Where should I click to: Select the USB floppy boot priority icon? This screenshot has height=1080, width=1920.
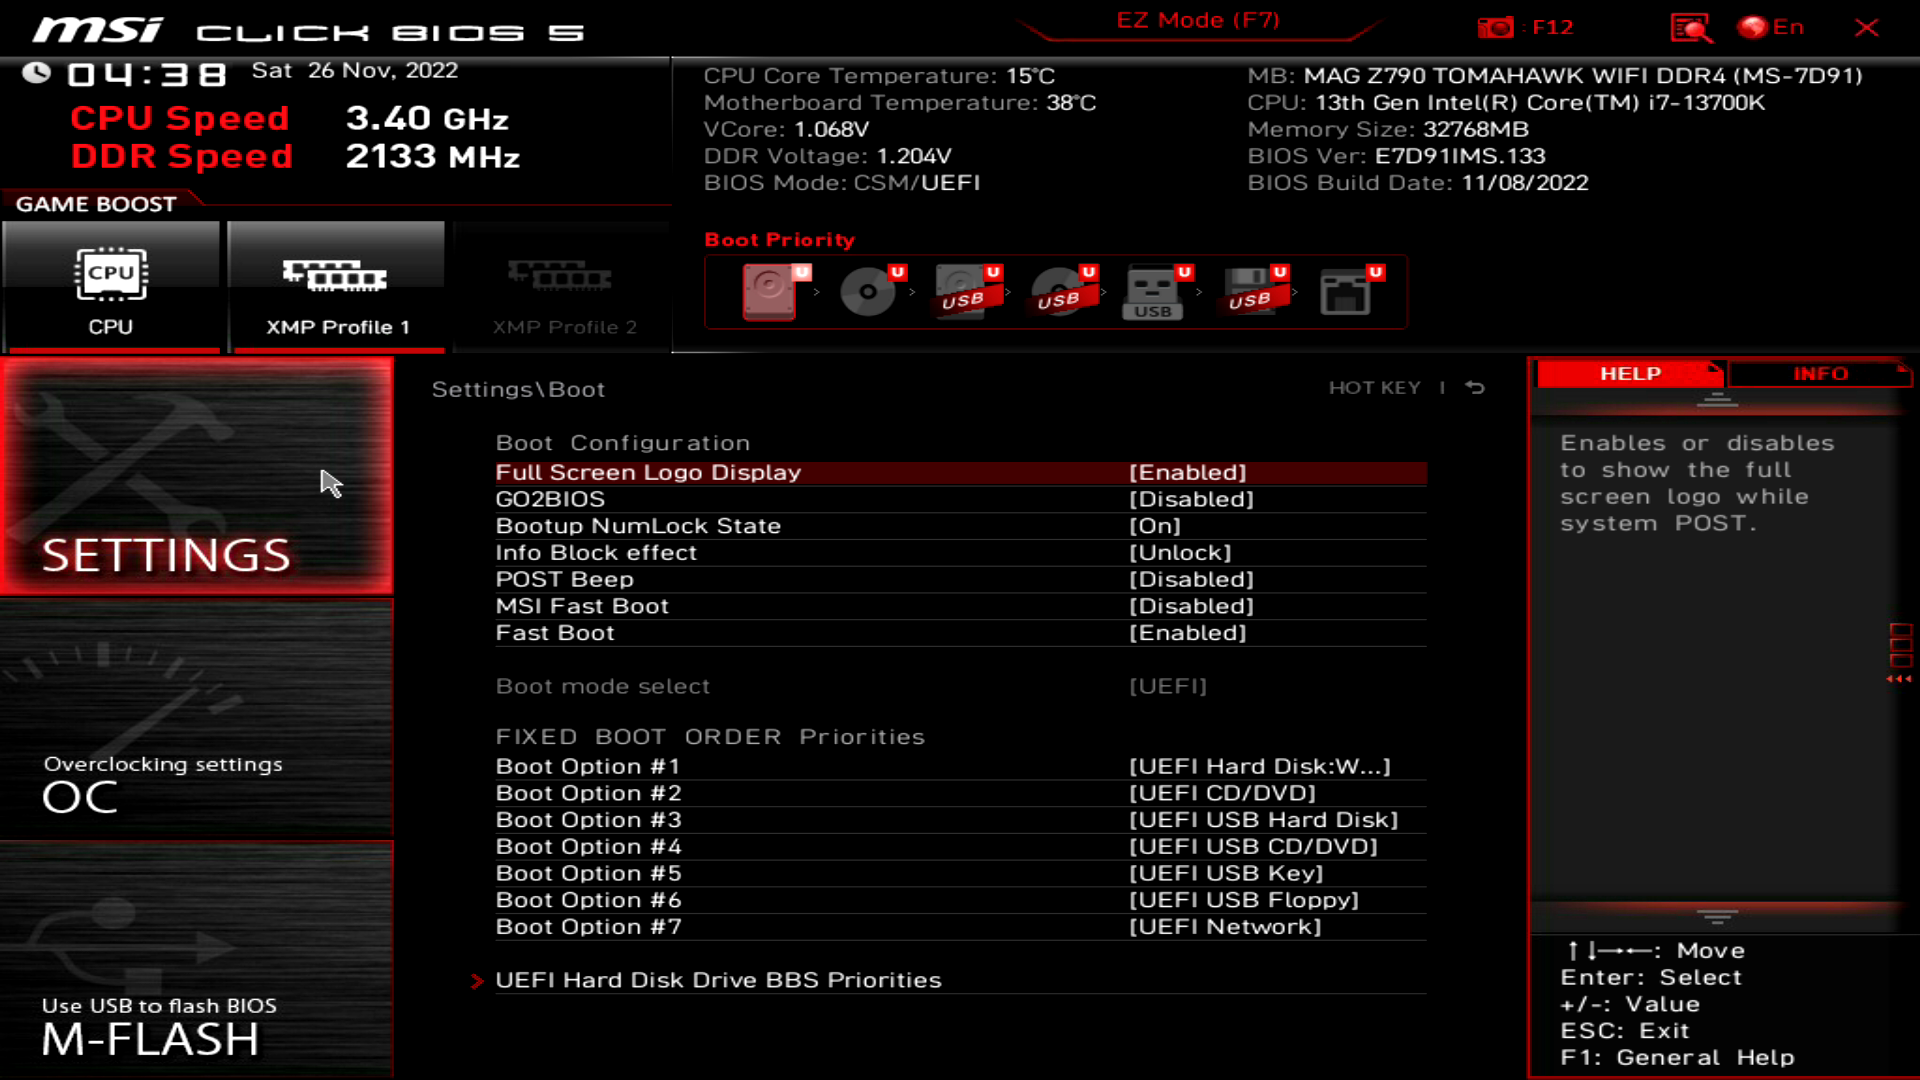(x=1254, y=291)
